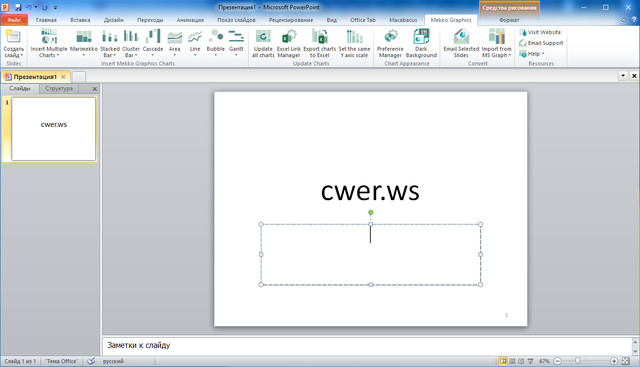The image size is (640, 367).
Task: Click the zoom out minus button
Action: [558, 361]
